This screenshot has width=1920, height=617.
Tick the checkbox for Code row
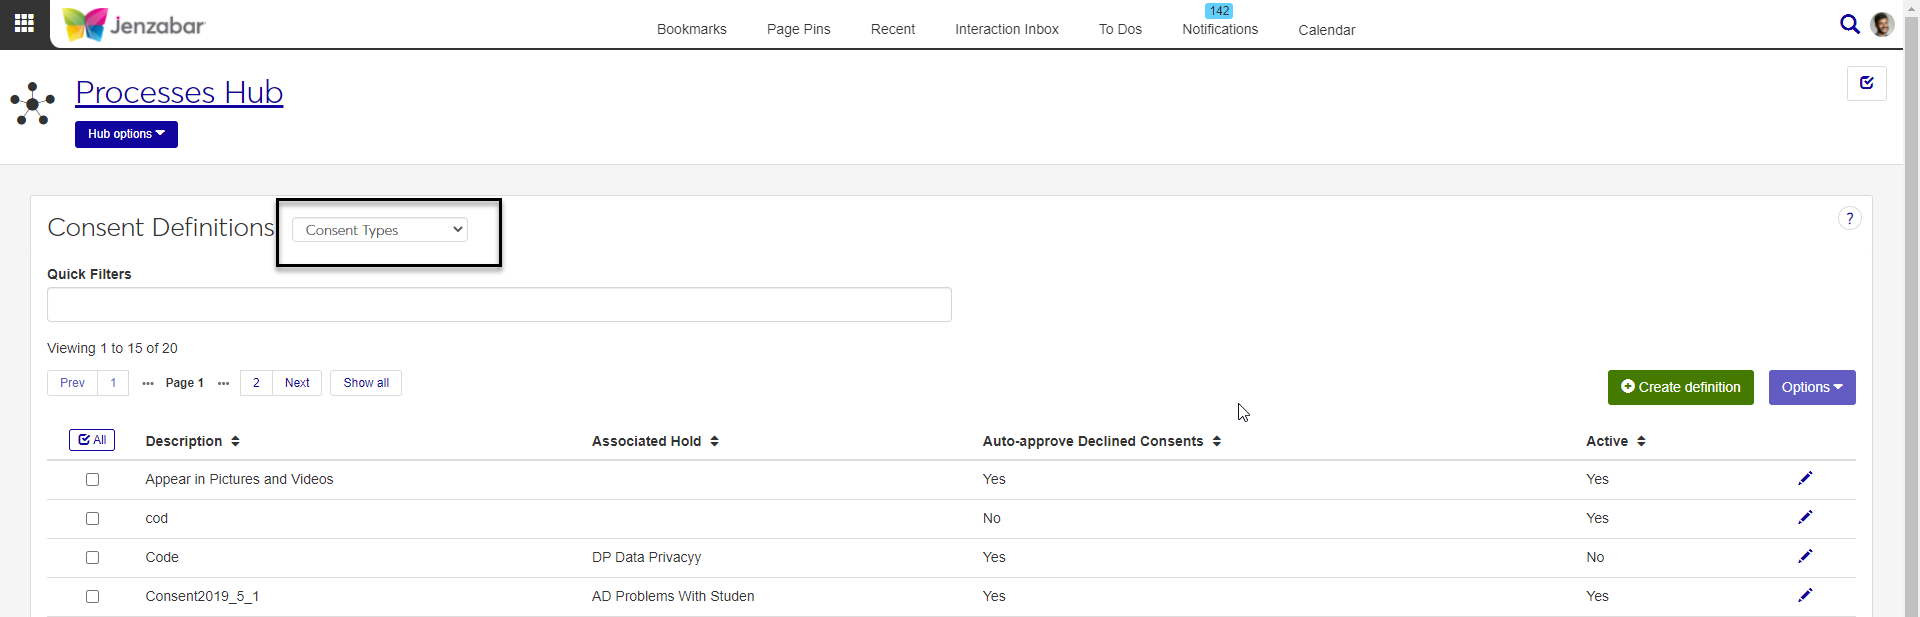tap(93, 558)
